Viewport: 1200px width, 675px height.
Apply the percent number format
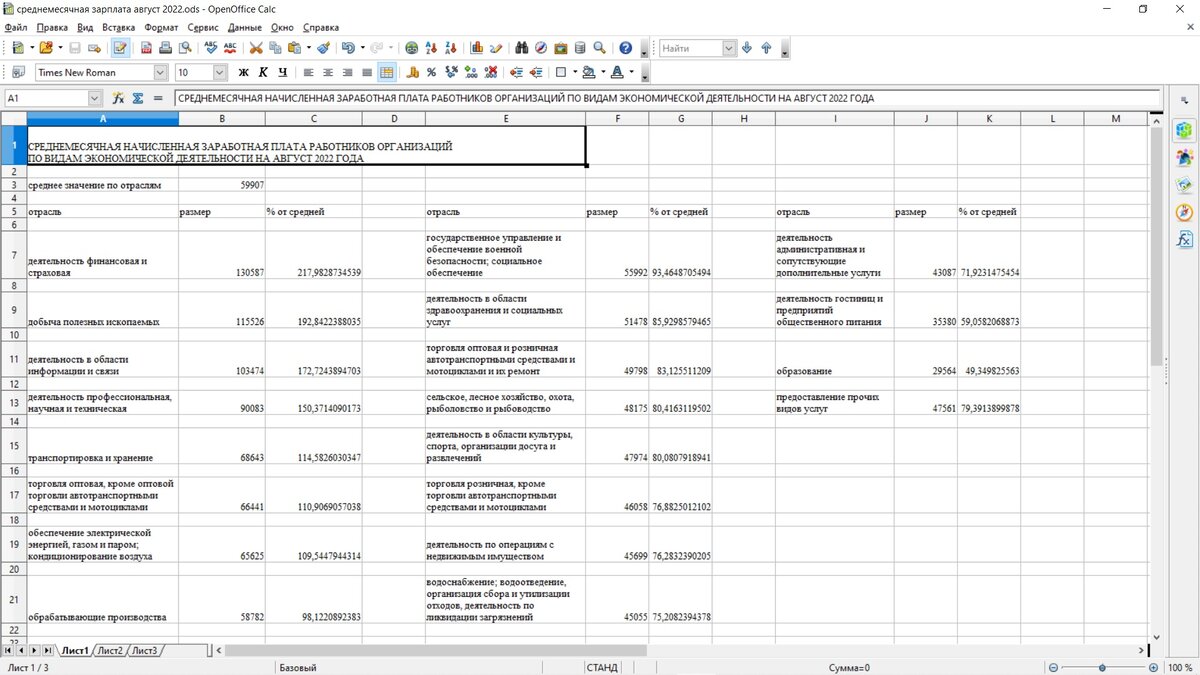[431, 72]
